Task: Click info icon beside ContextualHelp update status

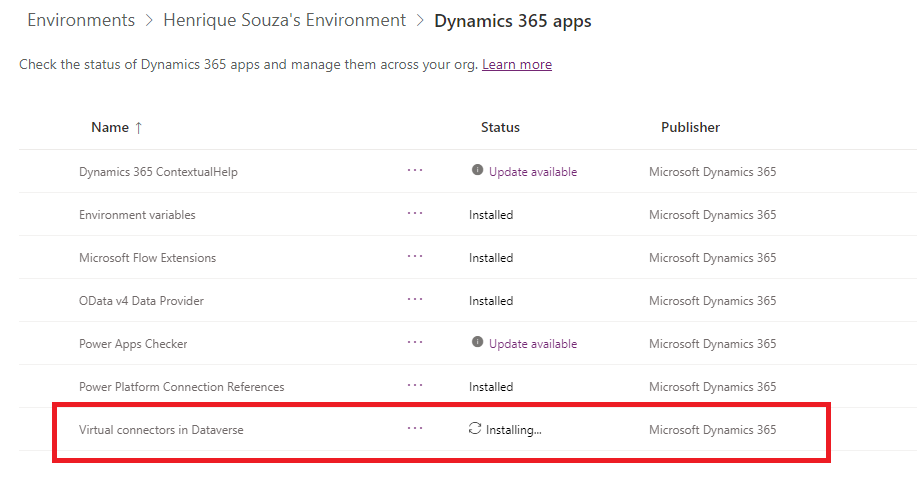Action: point(477,170)
